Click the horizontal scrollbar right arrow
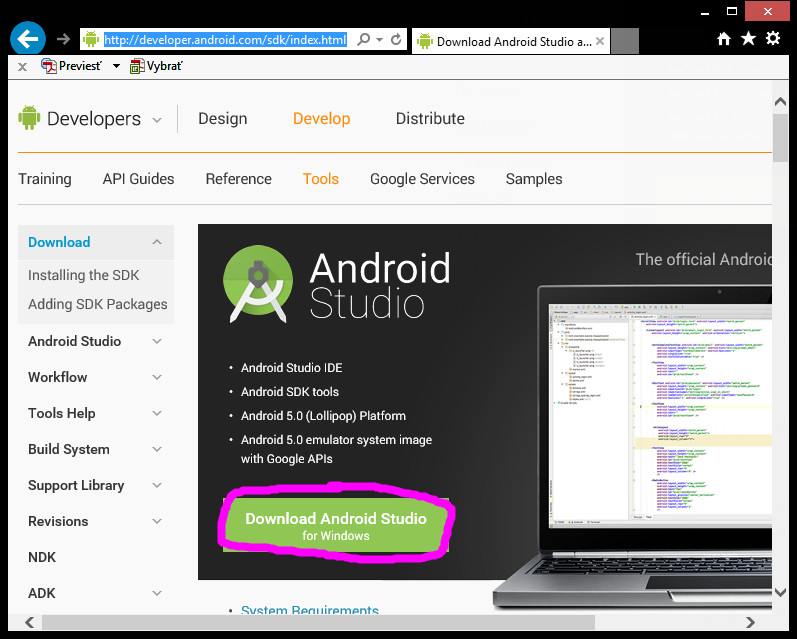This screenshot has height=639, width=797. tap(750, 622)
